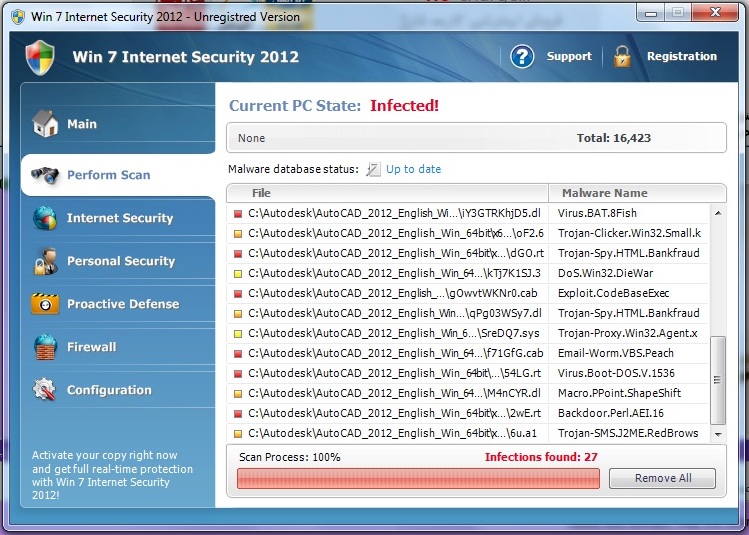The width and height of the screenshot is (749, 535).
Task: Click the Configuration gear icon
Action: click(45, 390)
